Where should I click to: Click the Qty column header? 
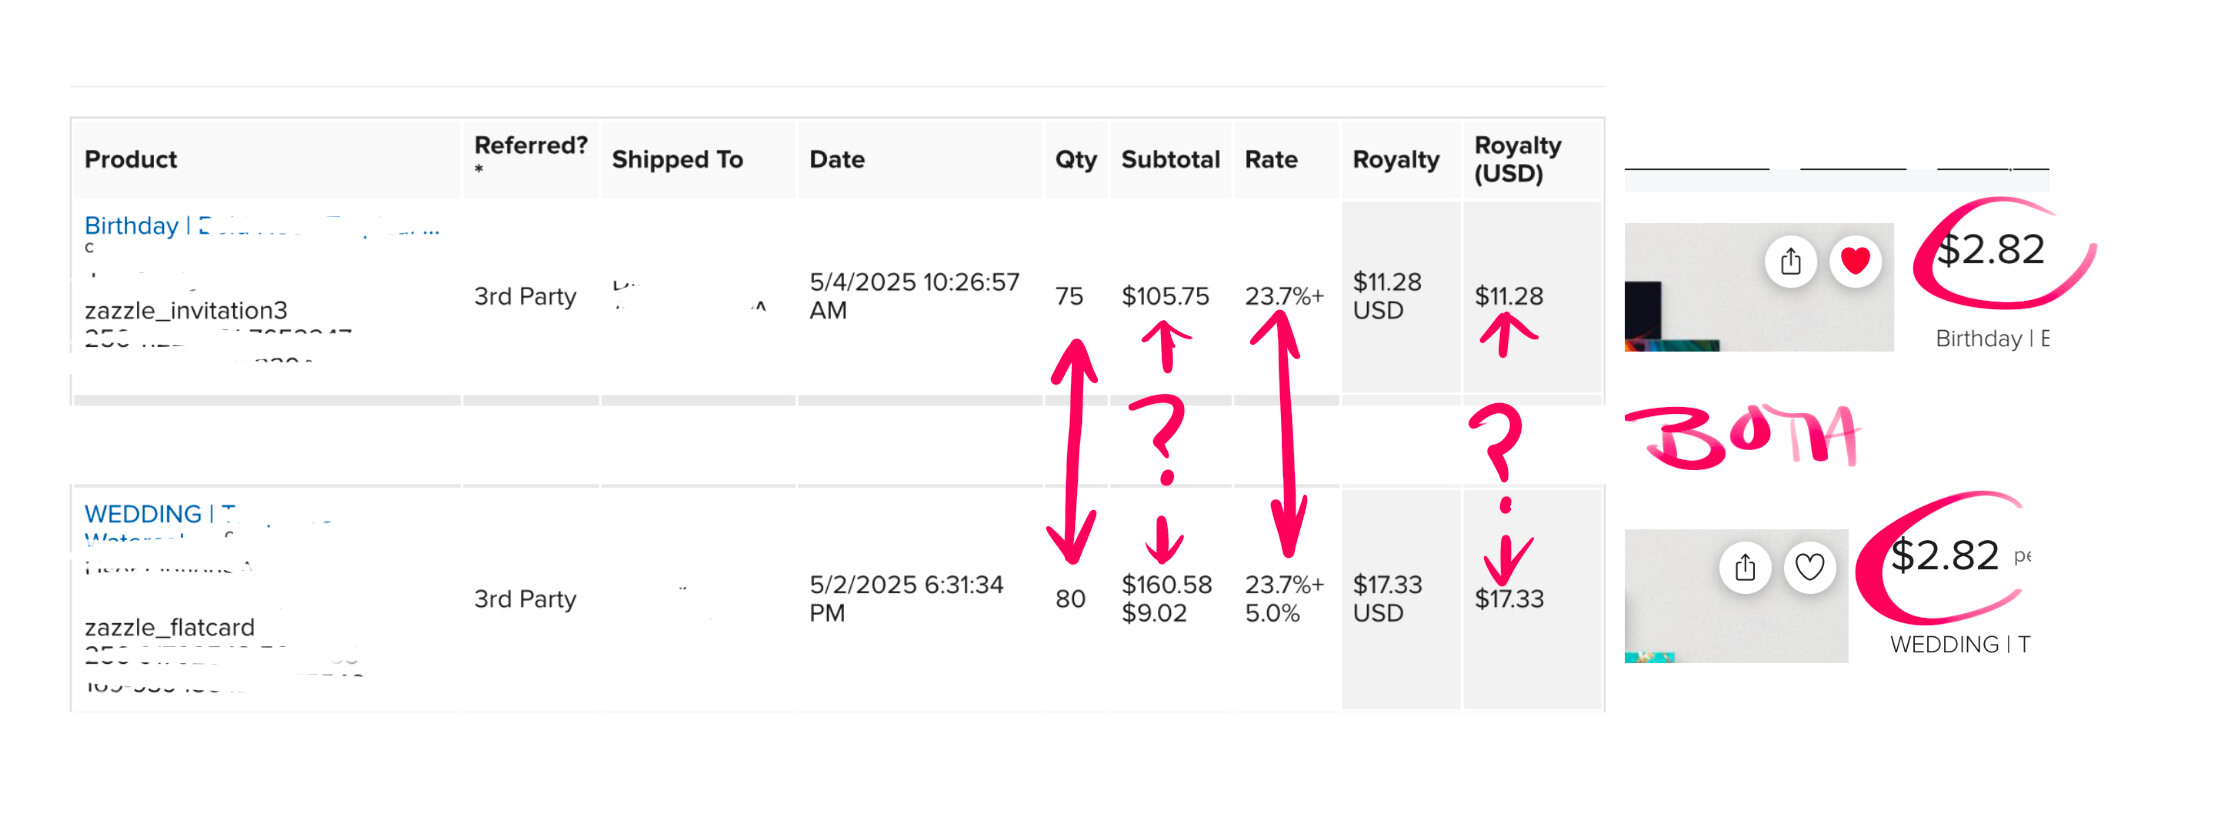pos(1076,160)
